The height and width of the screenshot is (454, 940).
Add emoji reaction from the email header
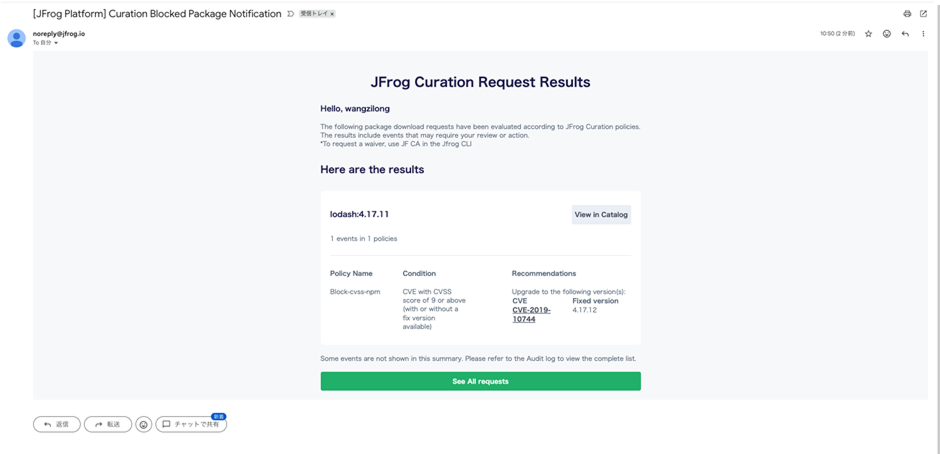tap(887, 34)
